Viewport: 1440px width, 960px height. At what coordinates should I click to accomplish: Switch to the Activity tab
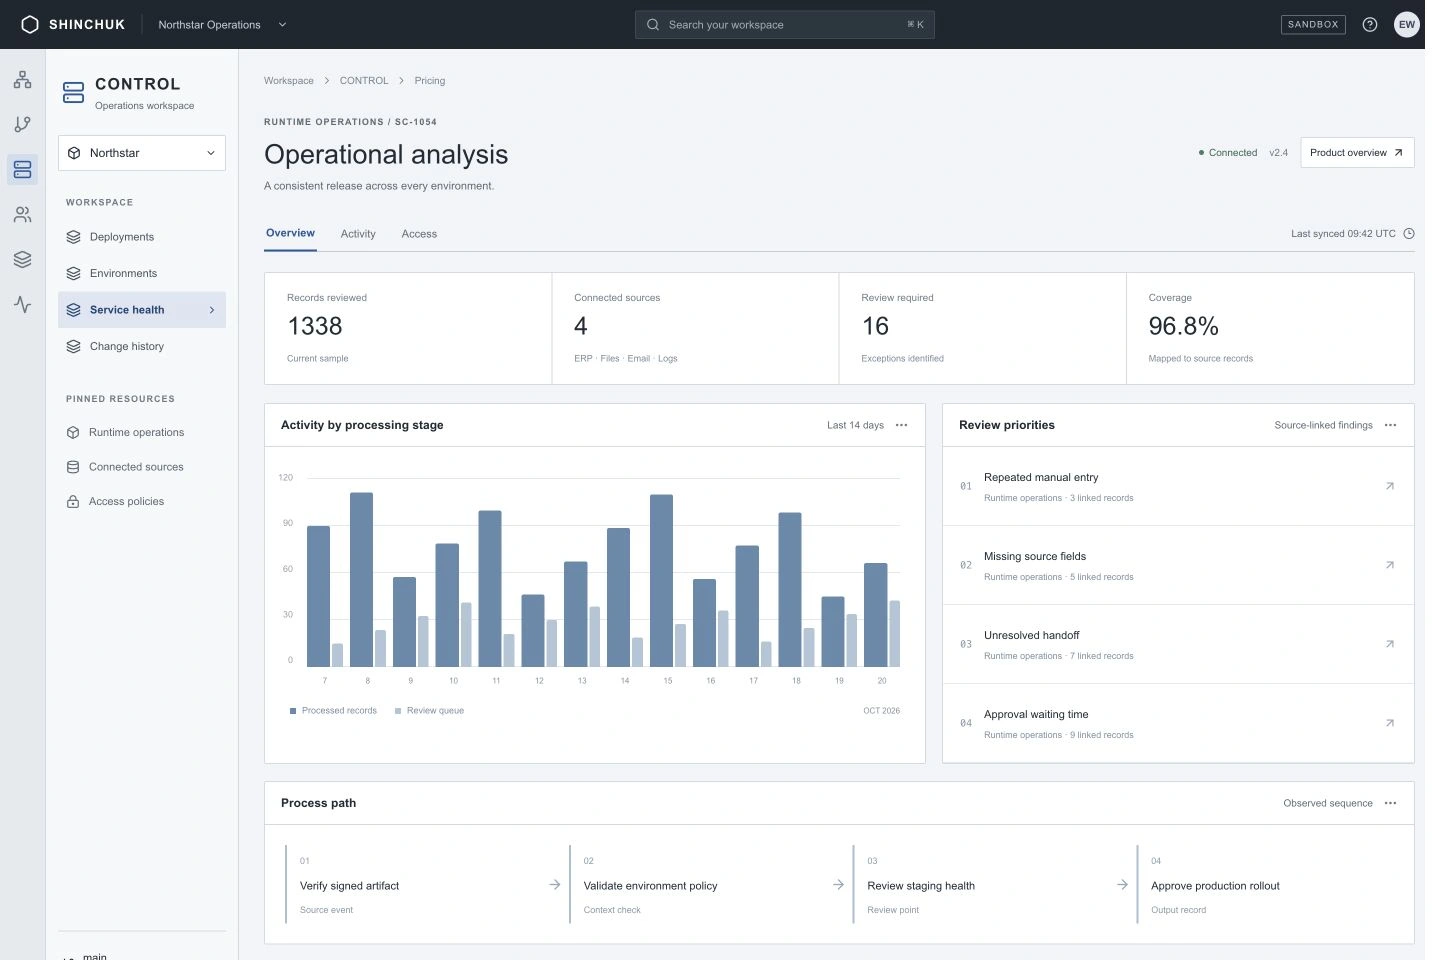[x=358, y=234]
